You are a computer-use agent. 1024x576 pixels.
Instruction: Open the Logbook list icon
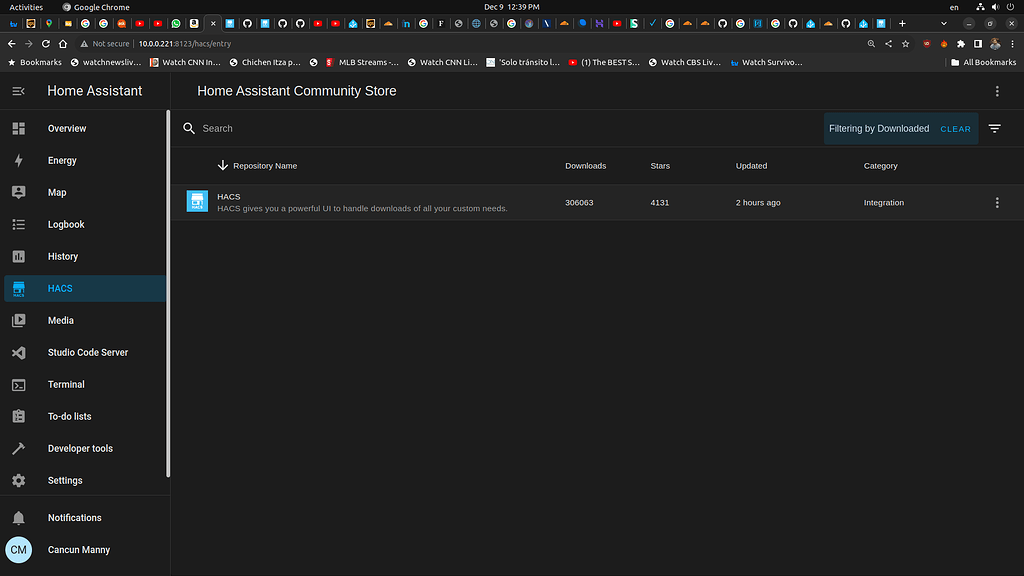click(x=18, y=224)
